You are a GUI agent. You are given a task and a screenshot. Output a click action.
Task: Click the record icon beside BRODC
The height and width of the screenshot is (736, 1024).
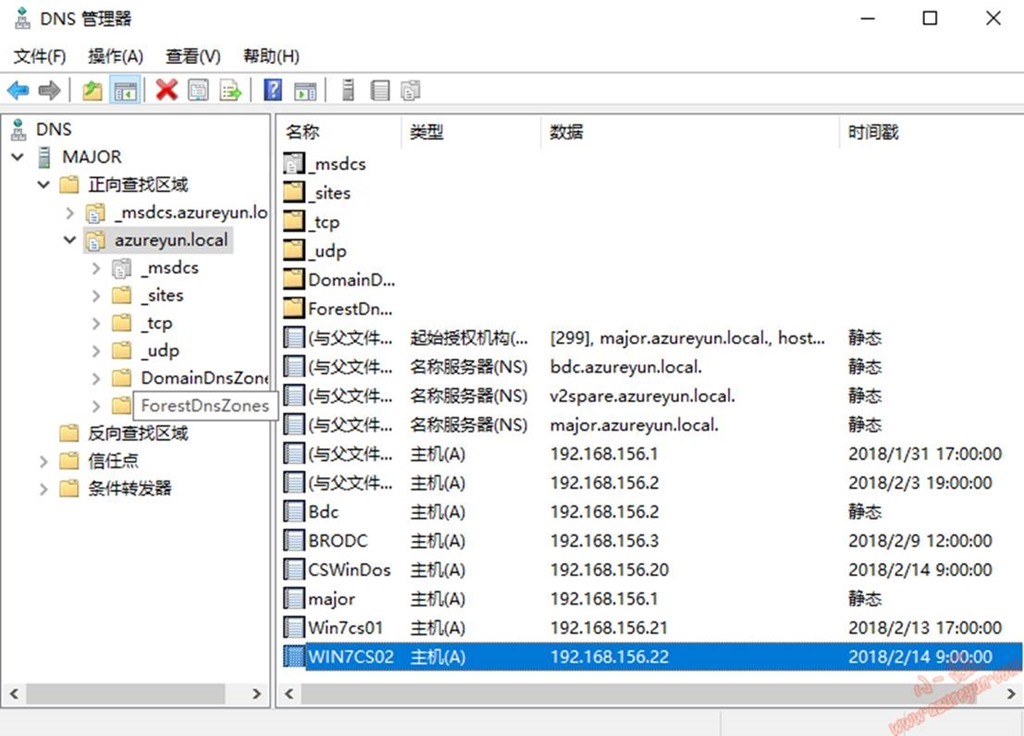pyautogui.click(x=294, y=541)
